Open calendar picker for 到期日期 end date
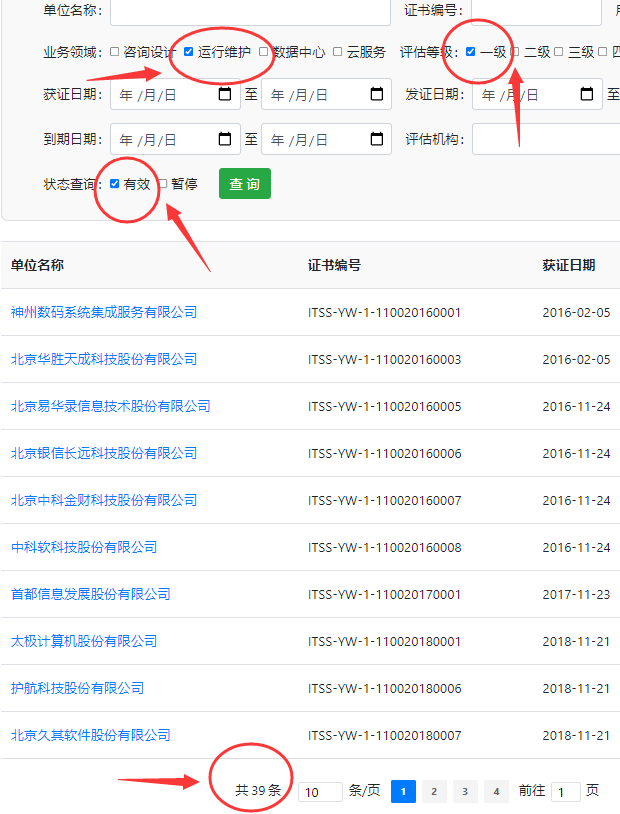Viewport: 620px width, 814px height. (376, 139)
